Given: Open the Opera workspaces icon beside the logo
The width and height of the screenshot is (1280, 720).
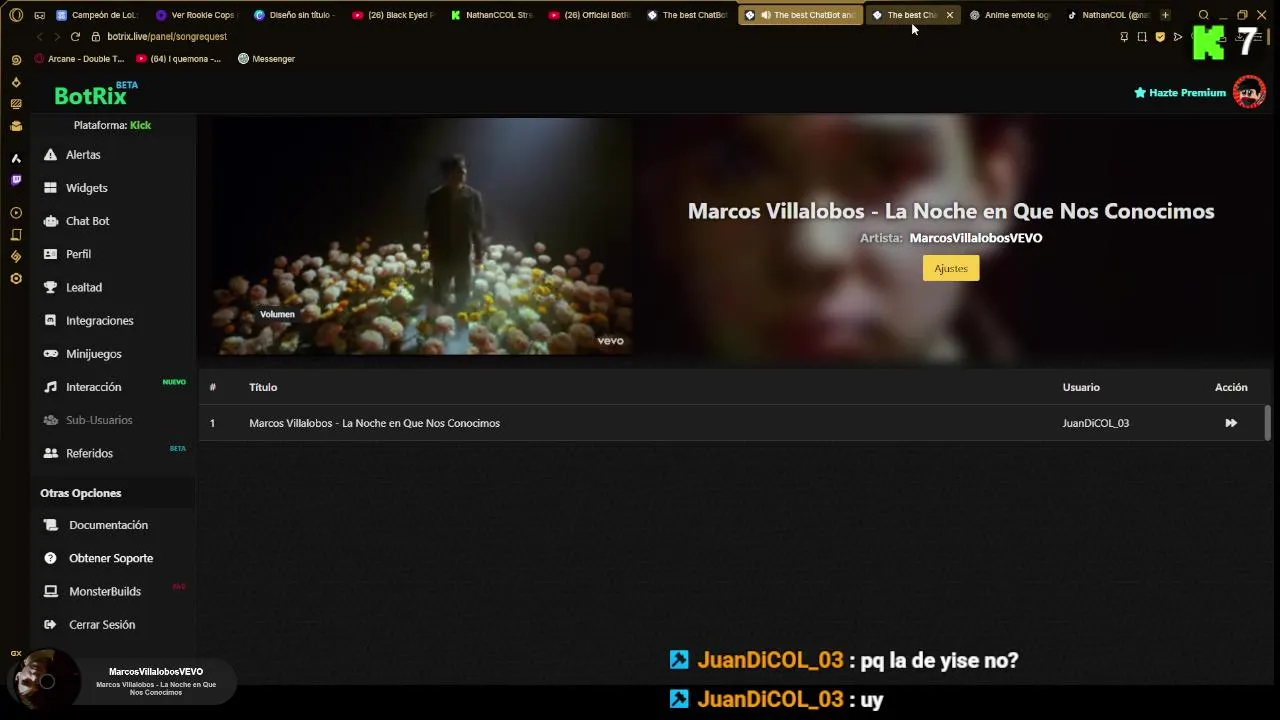Looking at the screenshot, I should click(x=39, y=15).
